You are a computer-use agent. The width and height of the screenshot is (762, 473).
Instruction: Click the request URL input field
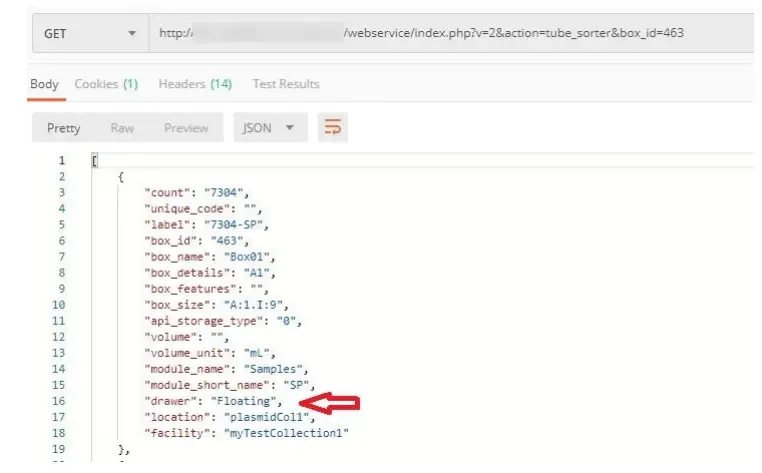pyautogui.click(x=451, y=33)
